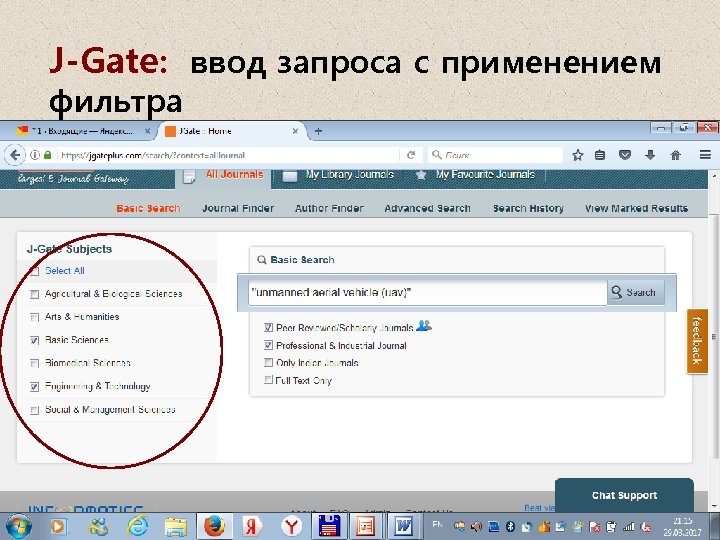Reload the page with refresh icon
720x540 pixels.
click(x=411, y=155)
